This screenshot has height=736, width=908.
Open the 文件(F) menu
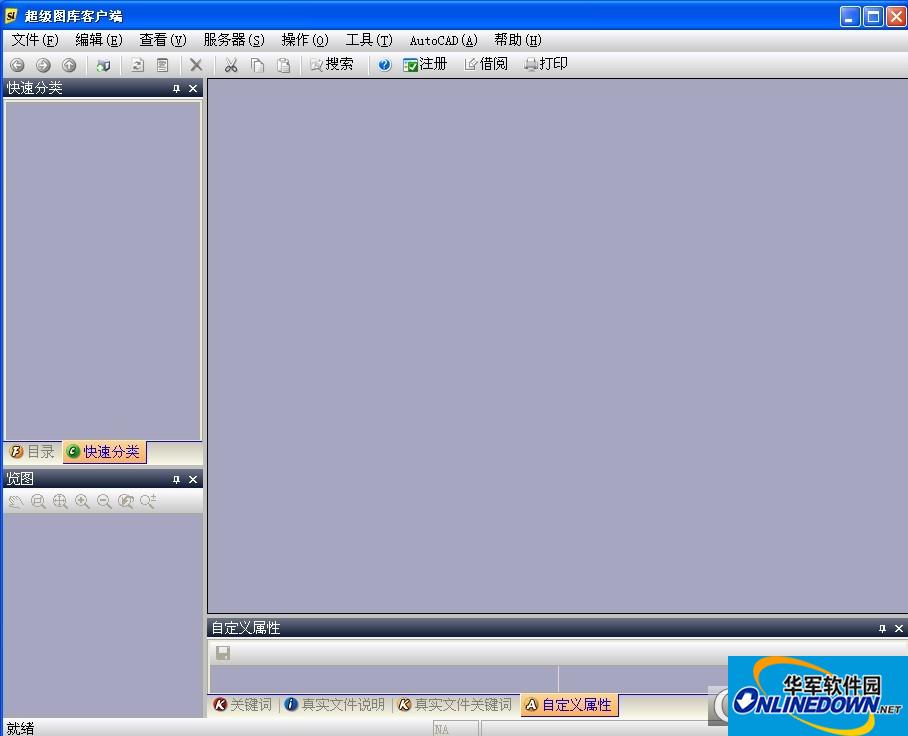35,40
